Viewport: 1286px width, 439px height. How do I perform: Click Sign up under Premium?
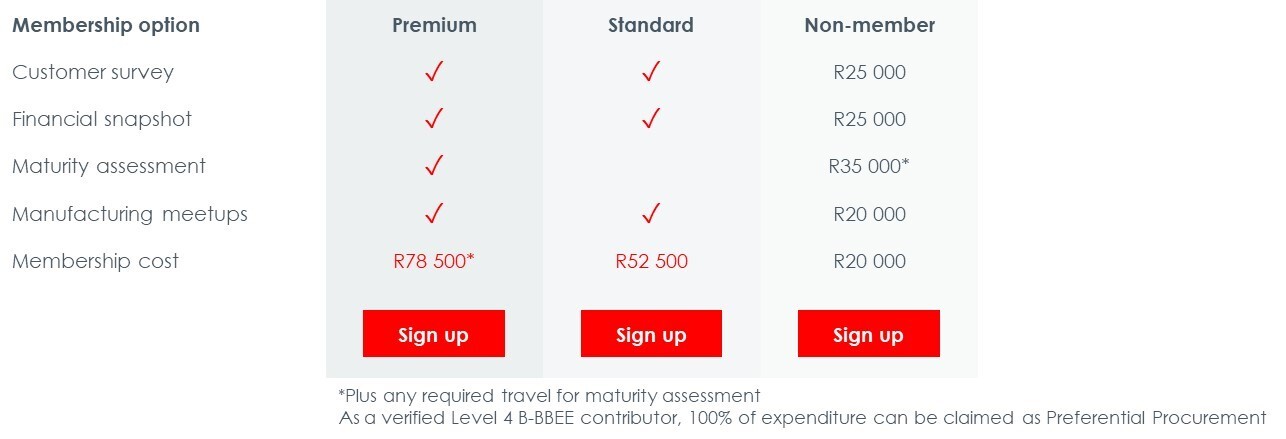[x=433, y=334]
